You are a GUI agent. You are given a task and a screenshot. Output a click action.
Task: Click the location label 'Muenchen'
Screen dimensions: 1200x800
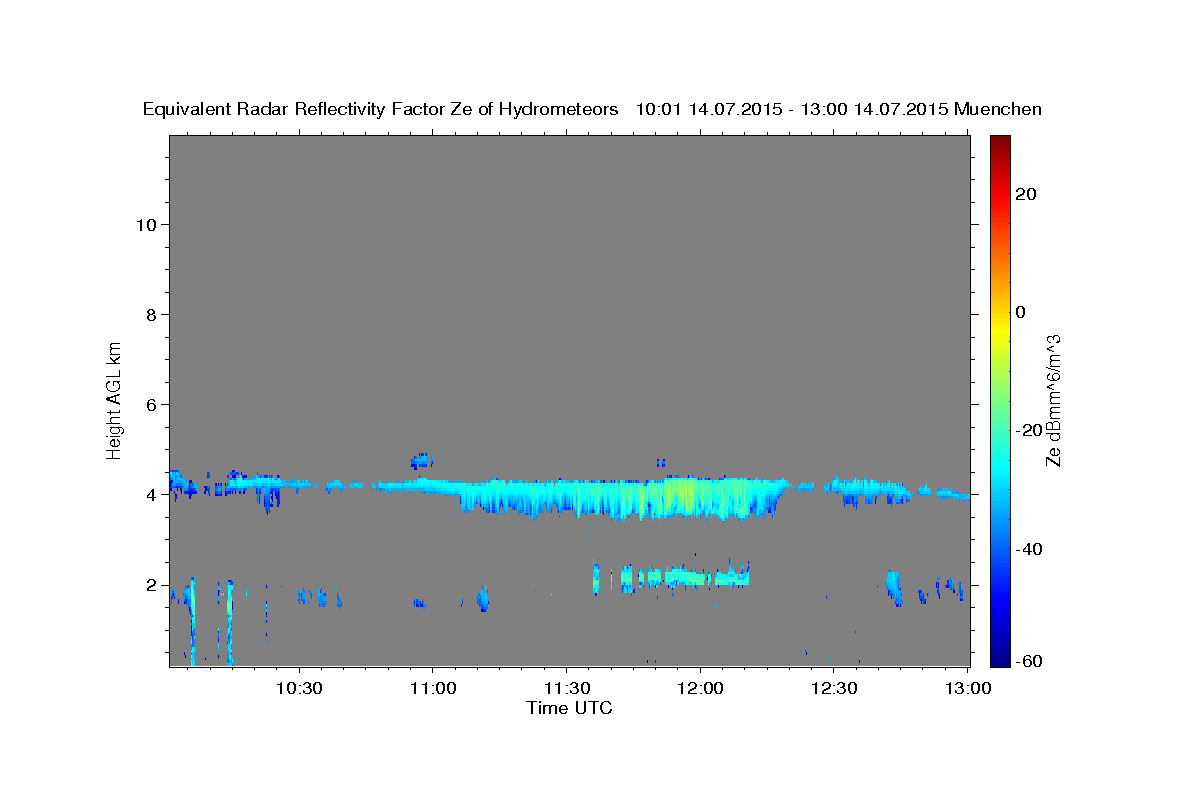tap(998, 109)
